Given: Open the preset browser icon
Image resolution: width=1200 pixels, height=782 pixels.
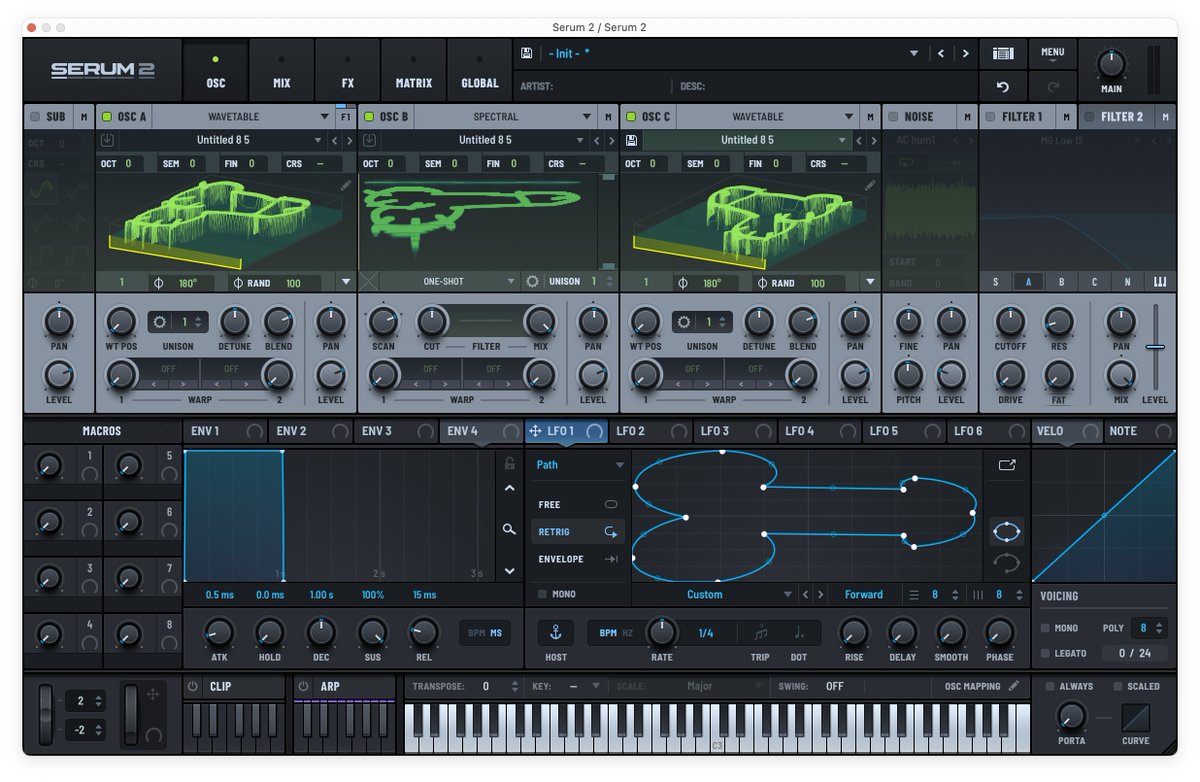Looking at the screenshot, I should click(1003, 53).
